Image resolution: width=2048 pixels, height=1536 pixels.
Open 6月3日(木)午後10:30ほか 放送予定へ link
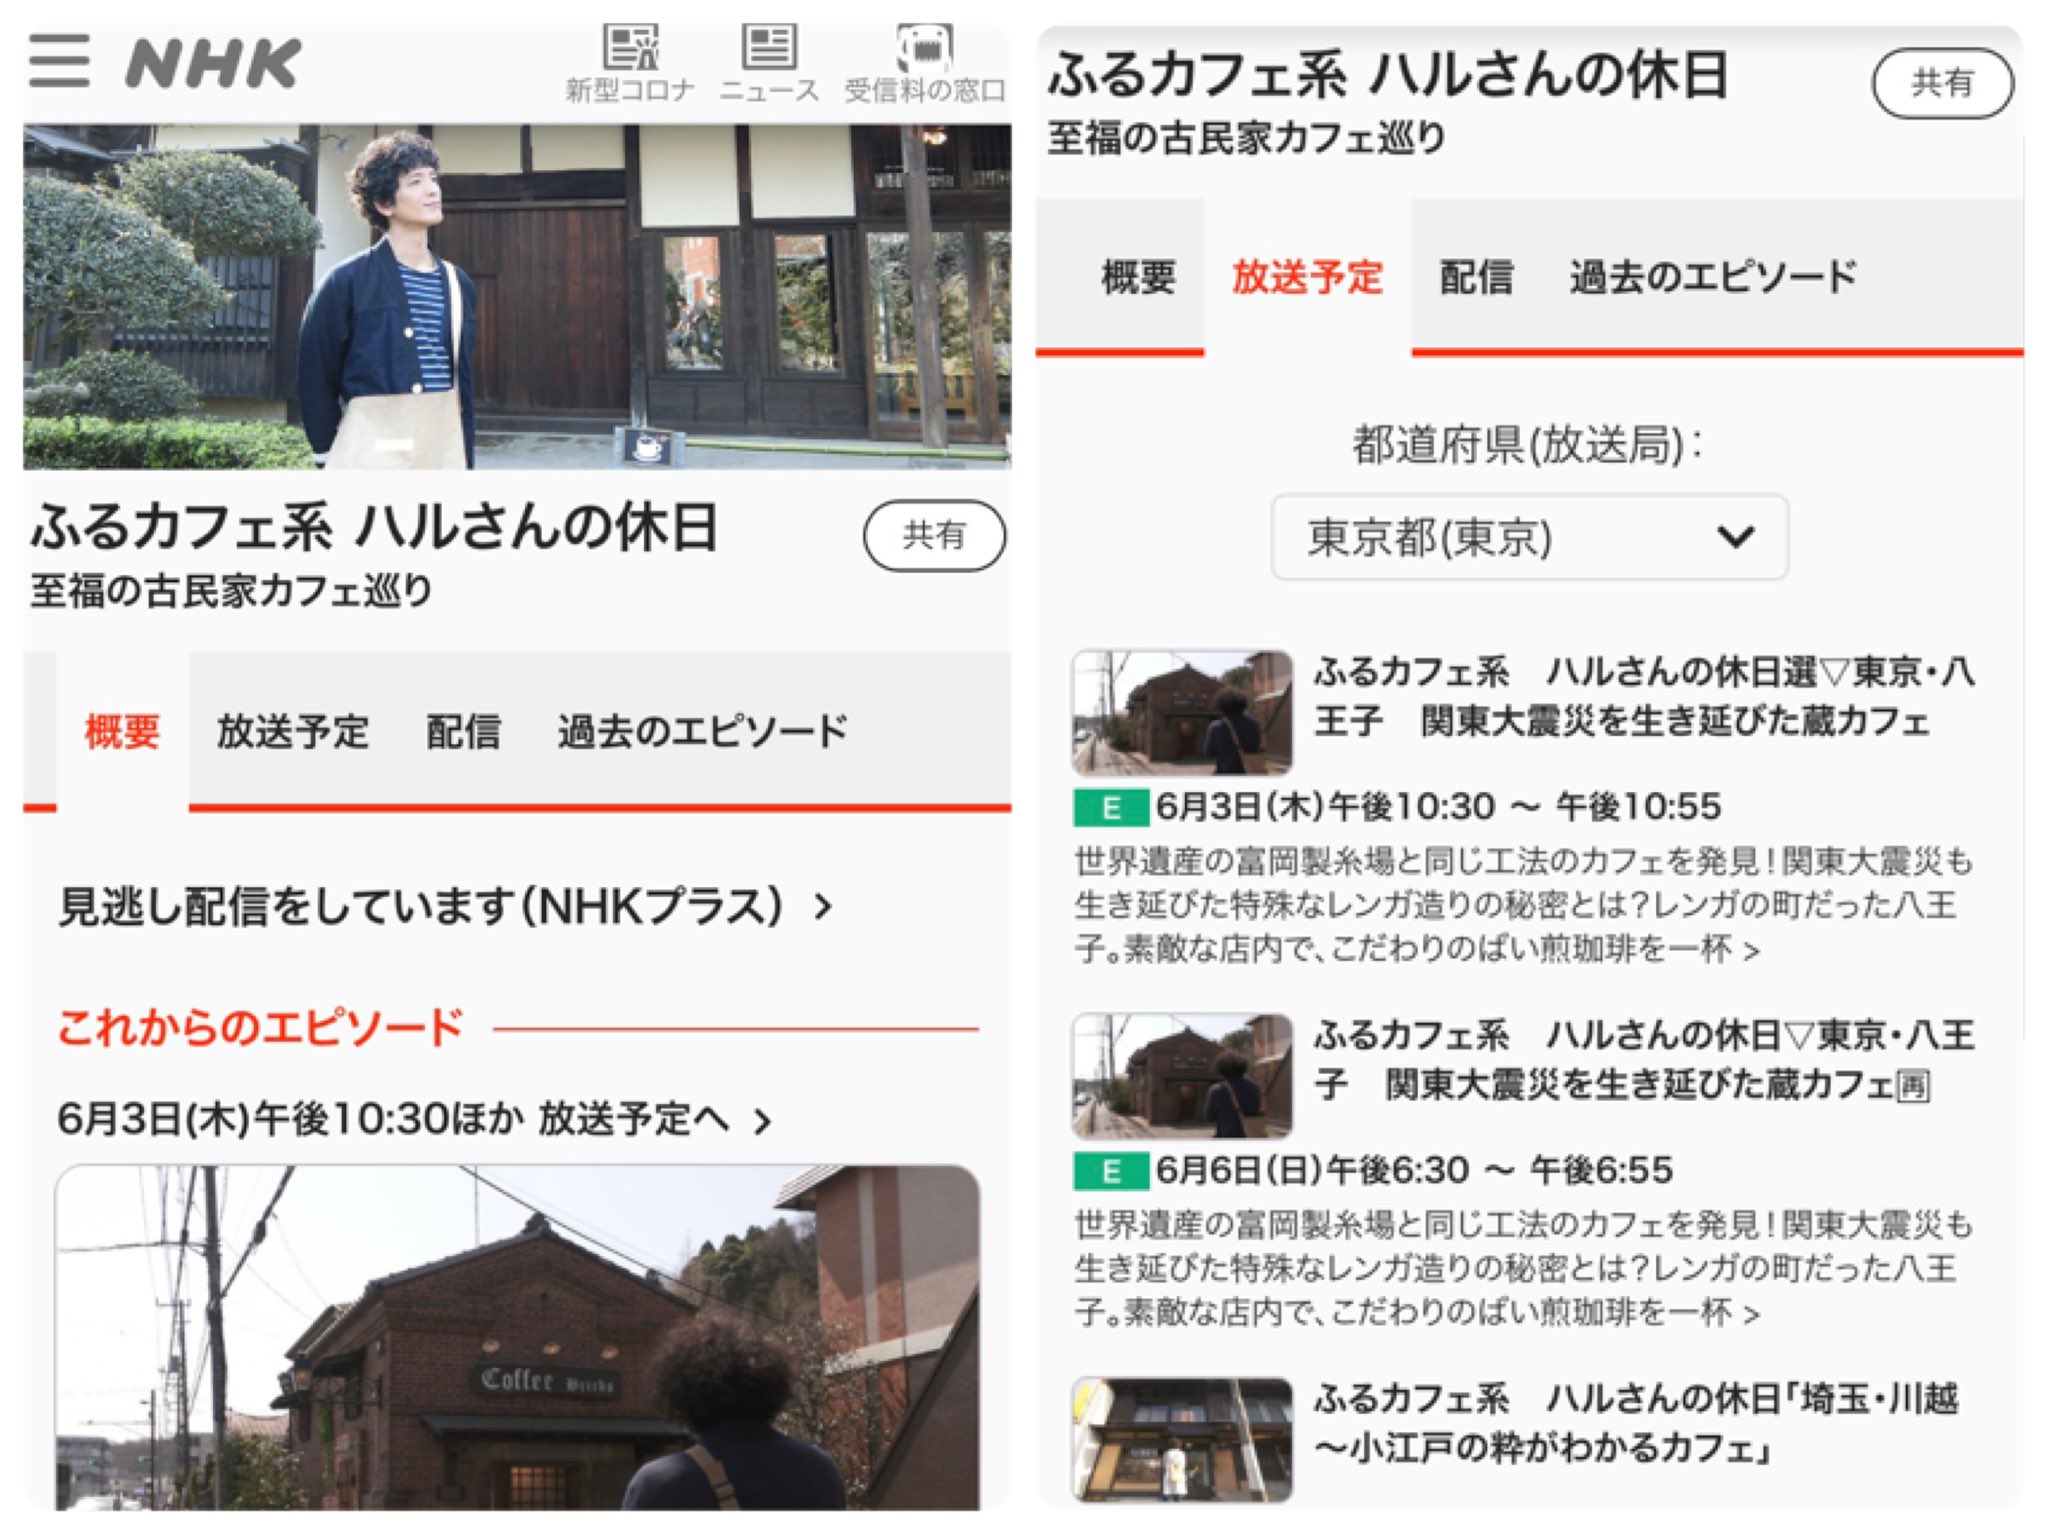pos(414,1119)
